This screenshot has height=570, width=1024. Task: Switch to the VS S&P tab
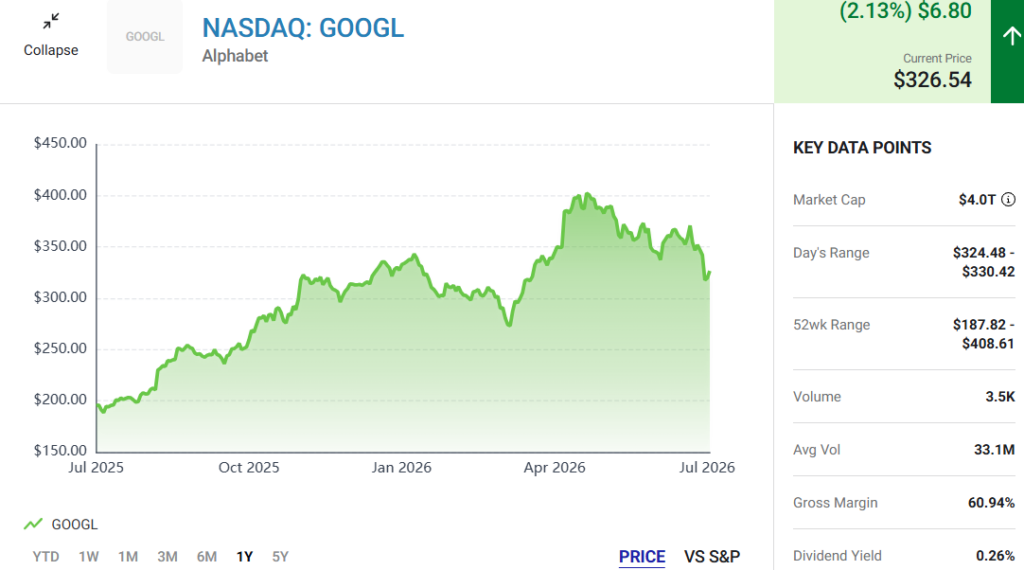[x=712, y=557]
